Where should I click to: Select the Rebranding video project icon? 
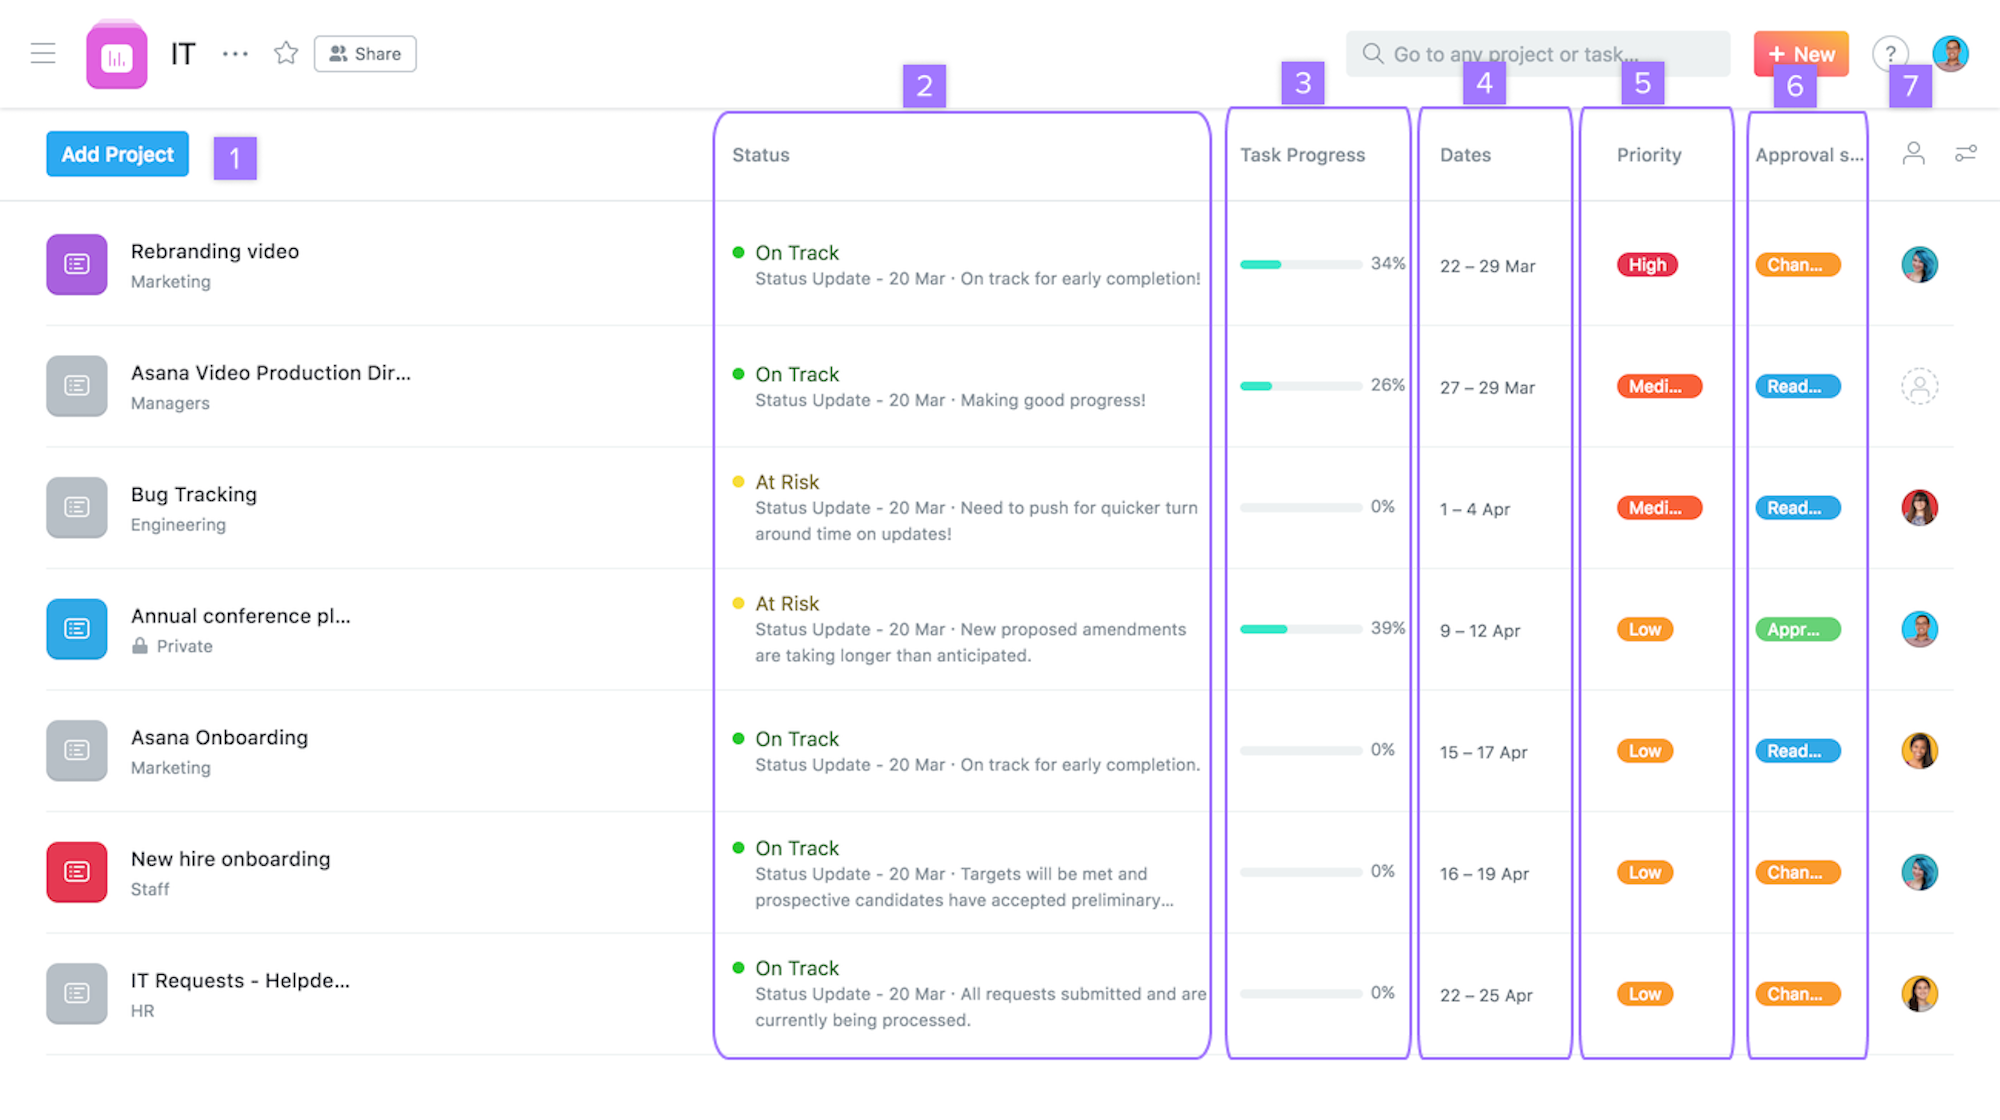click(76, 262)
